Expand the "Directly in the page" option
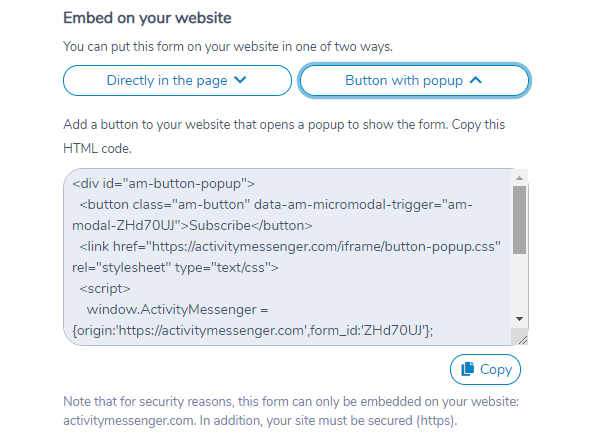 [177, 80]
